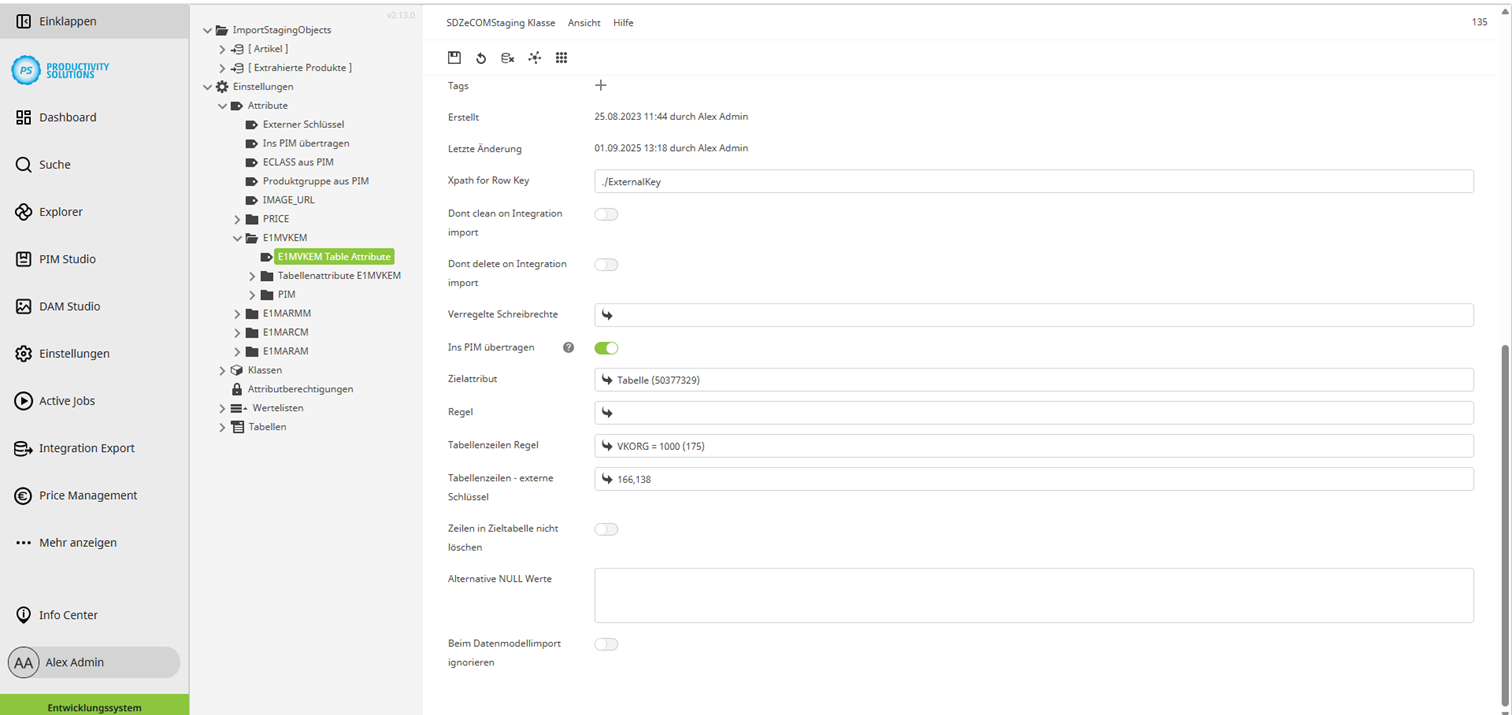Open the graph view toolbar icon
This screenshot has width=1512, height=715.
[534, 58]
